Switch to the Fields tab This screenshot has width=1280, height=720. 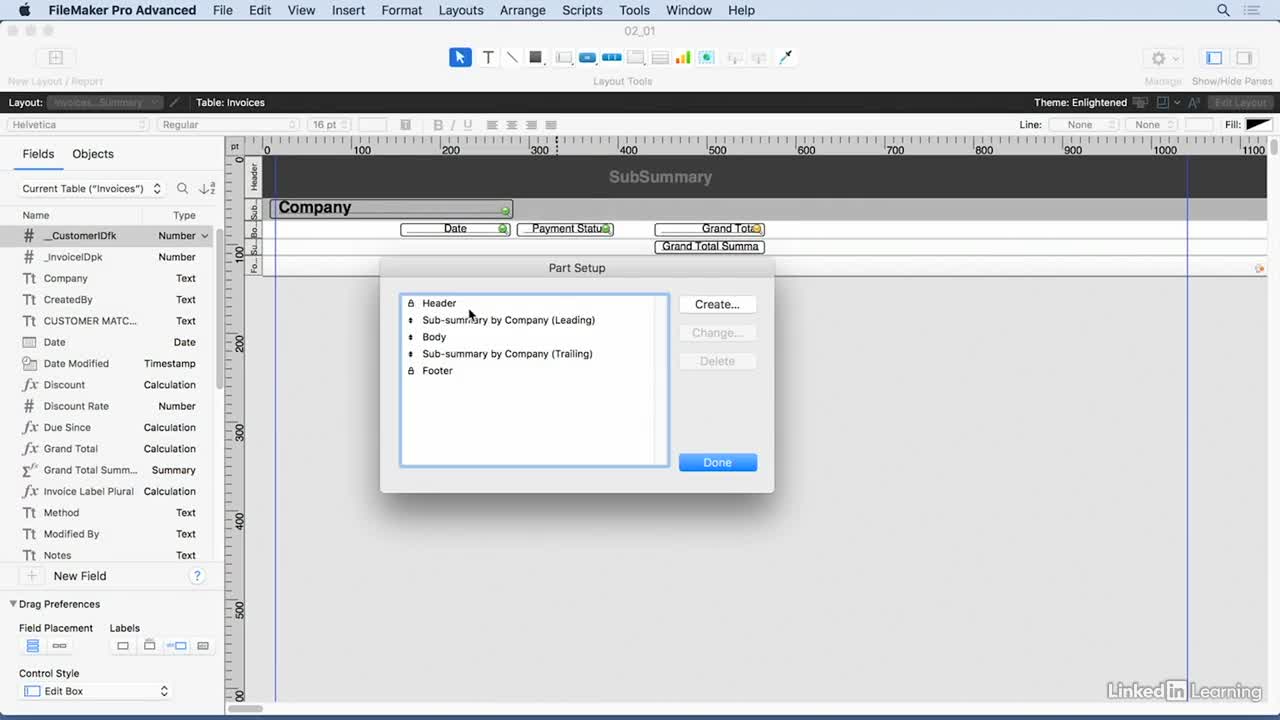[x=38, y=154]
